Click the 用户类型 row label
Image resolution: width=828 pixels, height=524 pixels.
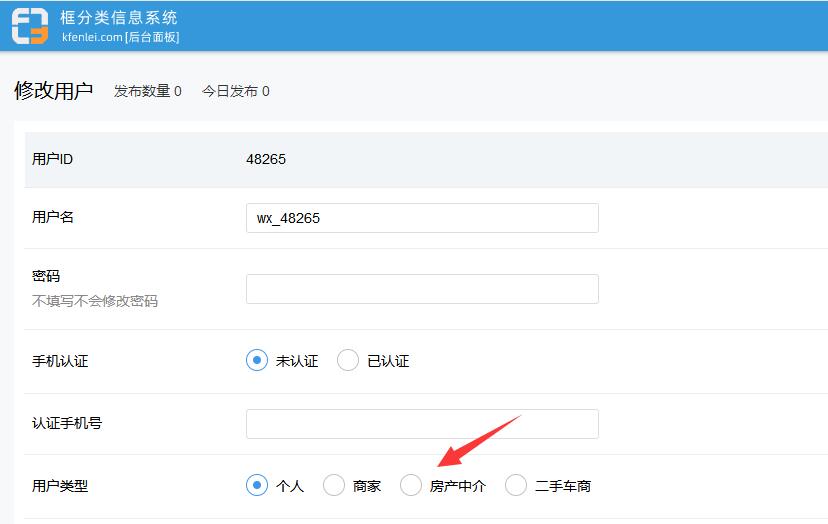coord(60,486)
